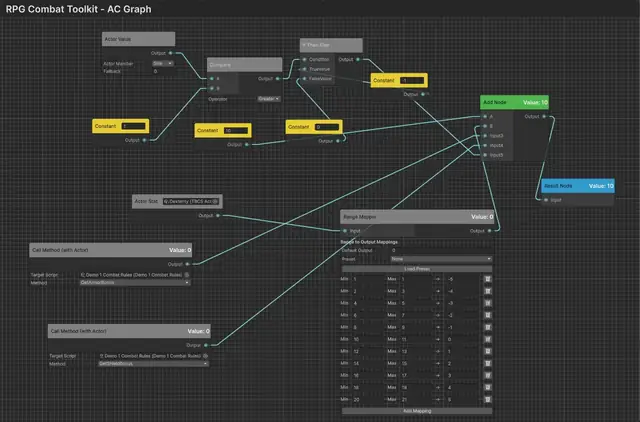Open the Compare Operator dropdown set to Greater
The height and width of the screenshot is (422, 640).
point(269,99)
